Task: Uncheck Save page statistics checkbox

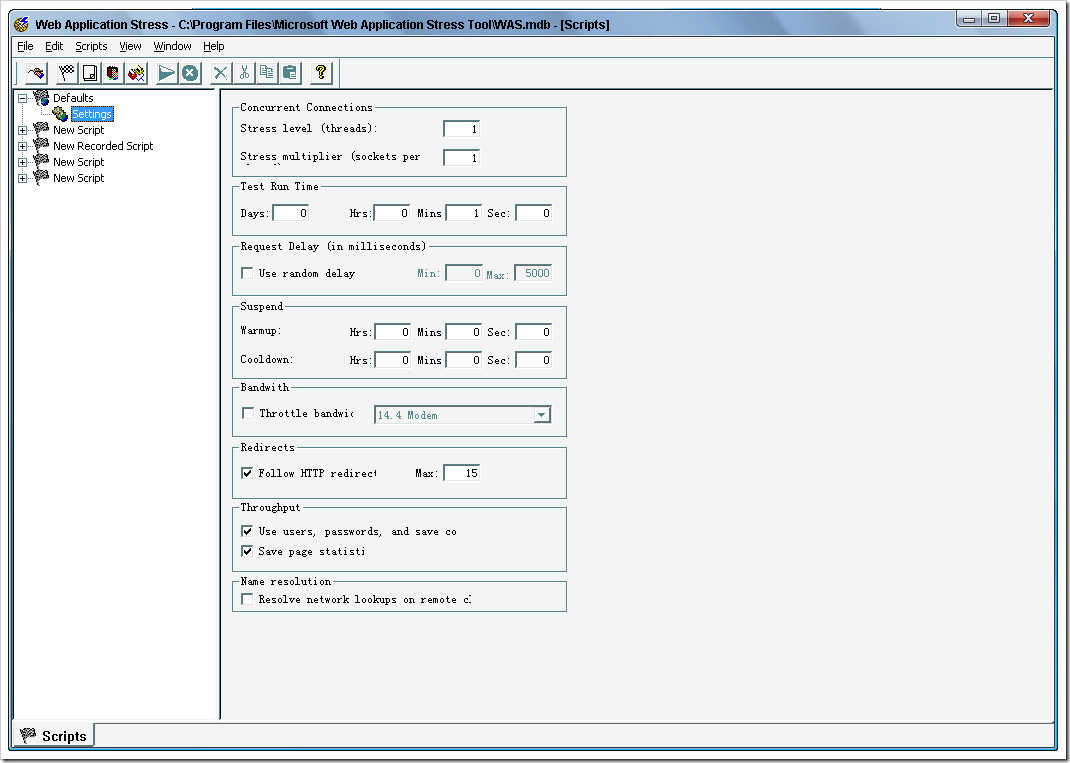Action: click(247, 551)
